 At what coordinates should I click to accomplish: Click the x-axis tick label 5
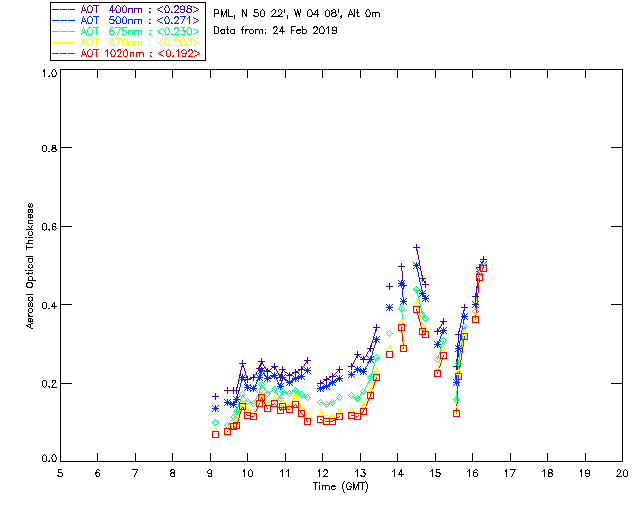pos(60,474)
